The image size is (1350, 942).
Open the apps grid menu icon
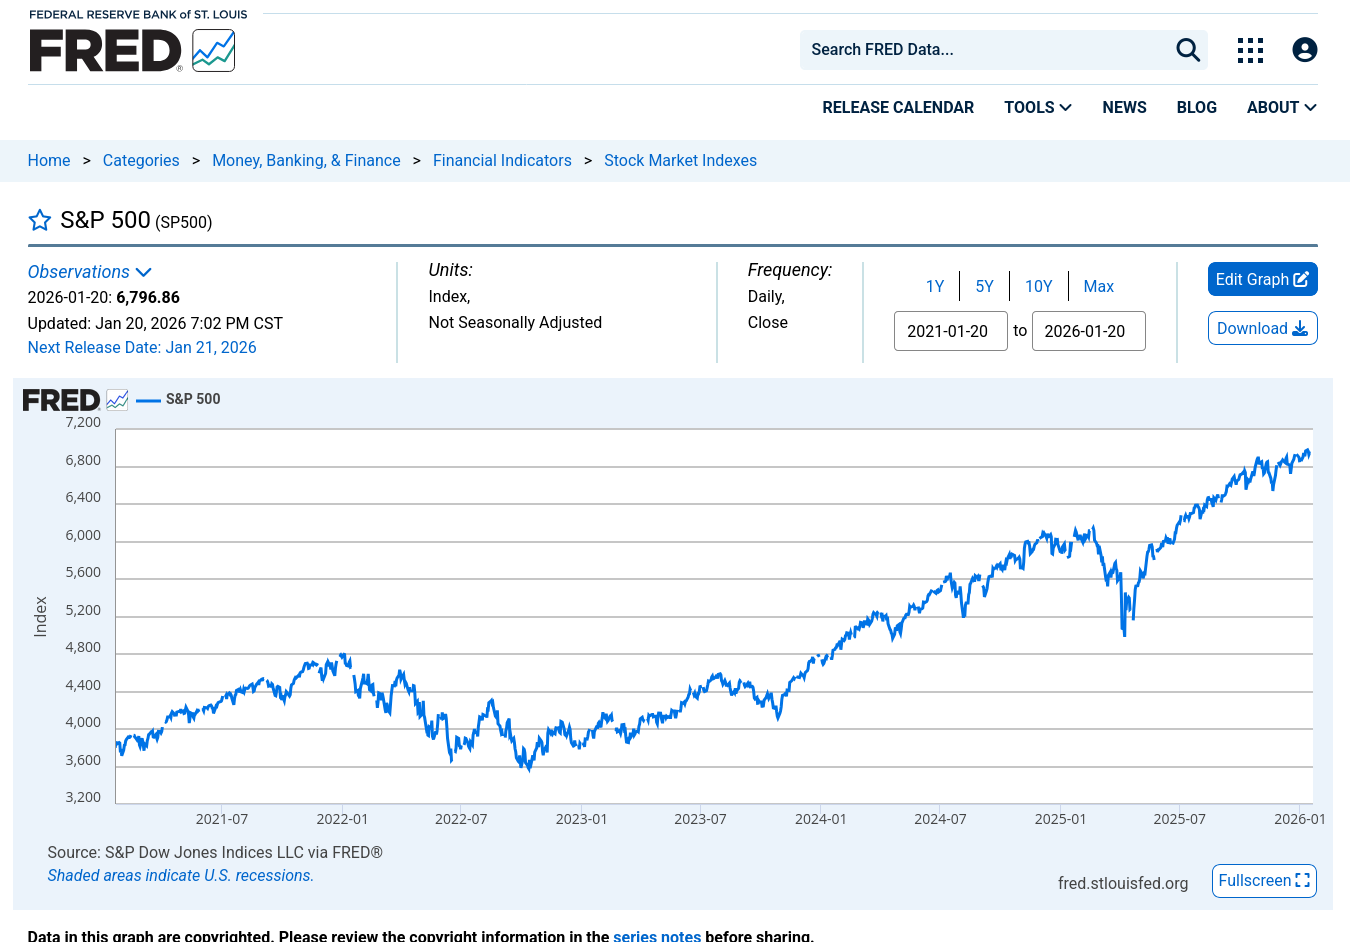[x=1250, y=50]
